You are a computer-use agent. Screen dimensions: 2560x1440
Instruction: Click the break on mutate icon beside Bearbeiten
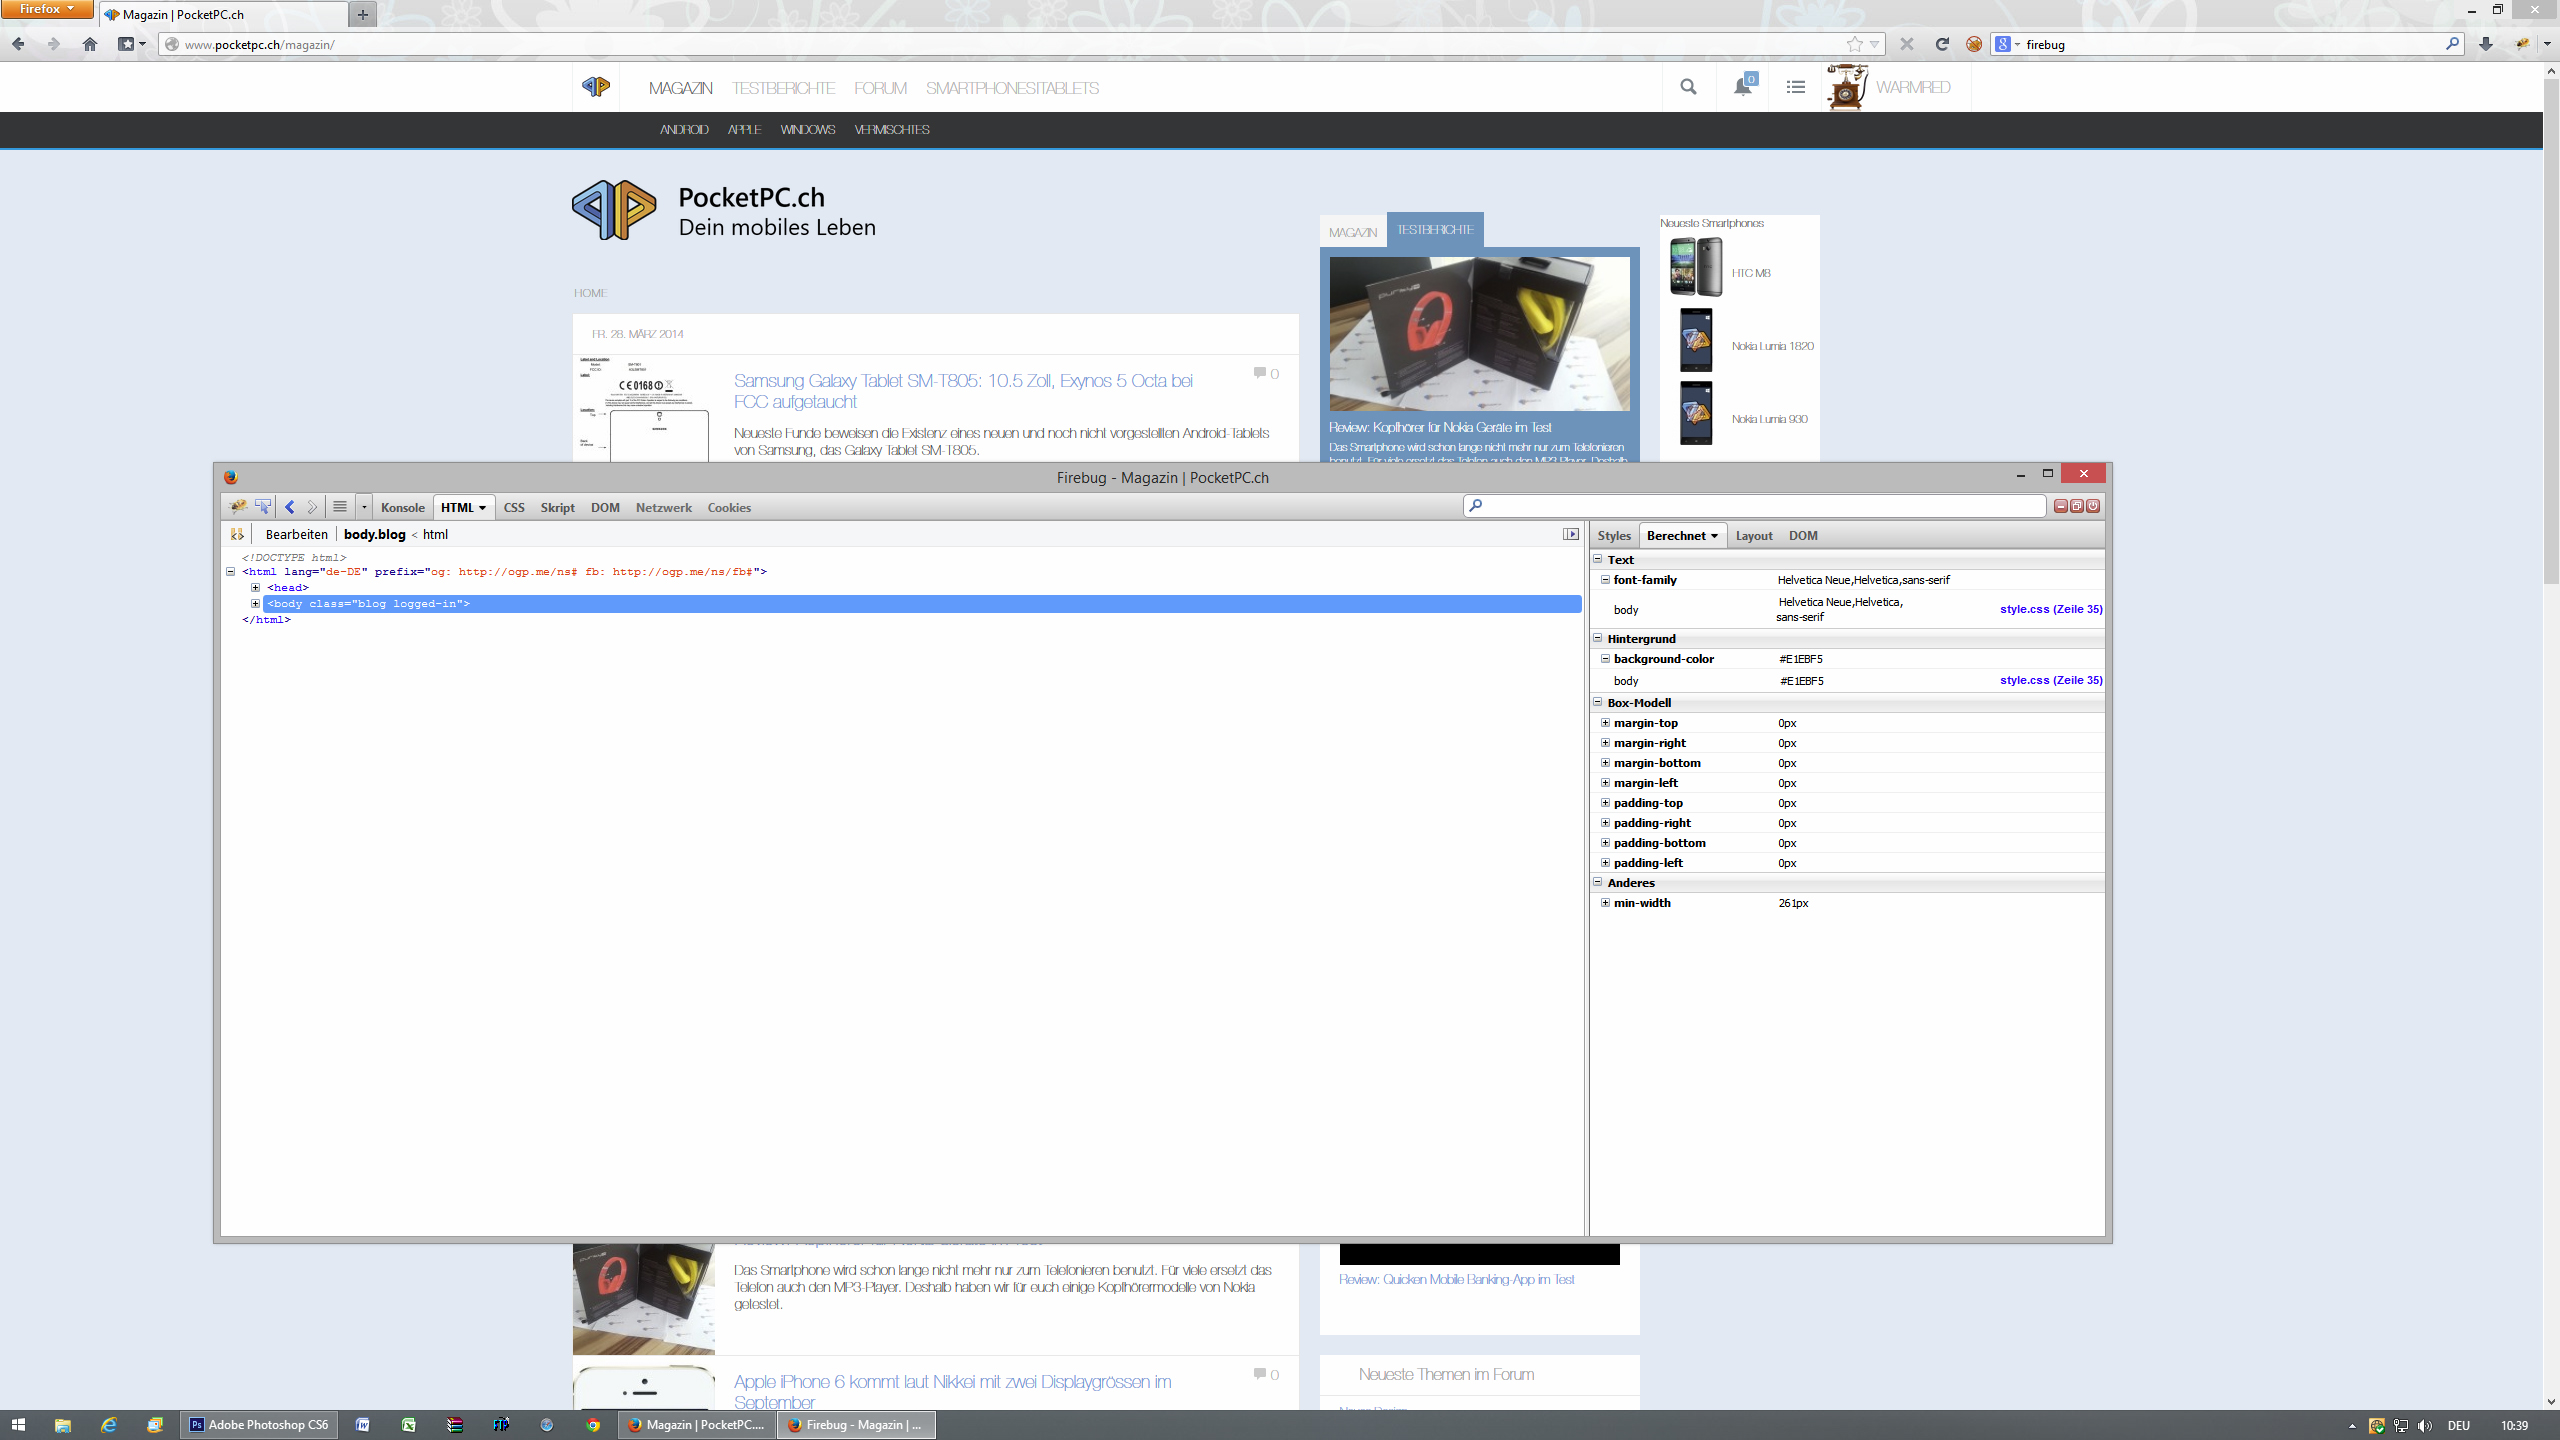(237, 535)
